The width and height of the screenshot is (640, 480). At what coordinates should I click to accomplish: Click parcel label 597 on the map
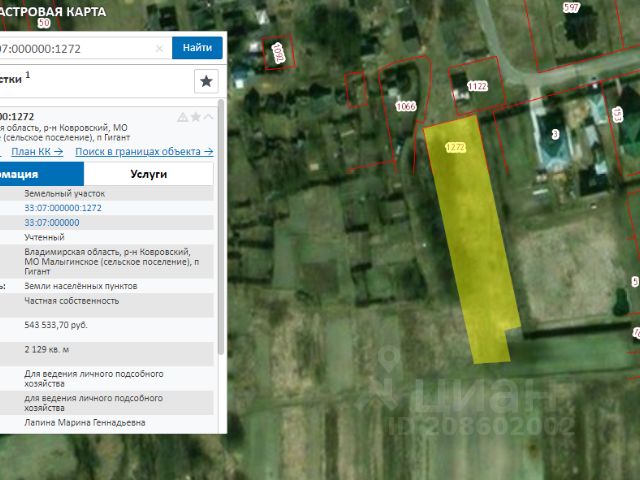(x=571, y=7)
